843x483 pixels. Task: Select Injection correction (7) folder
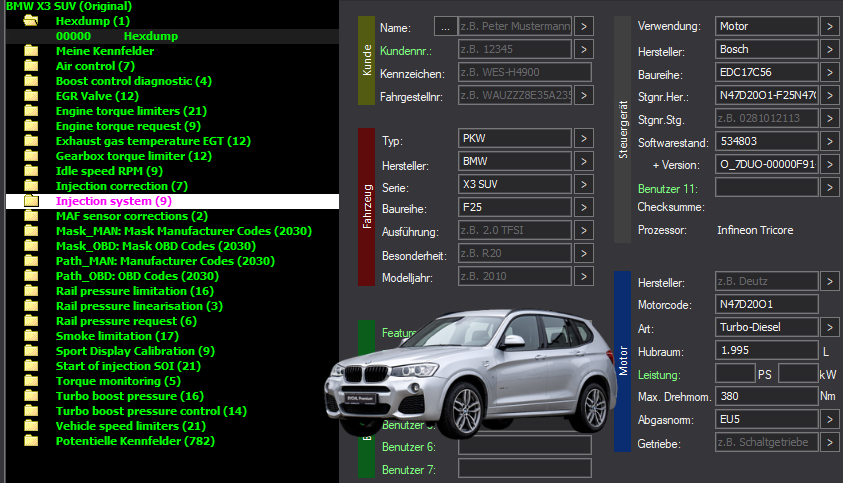122,187
